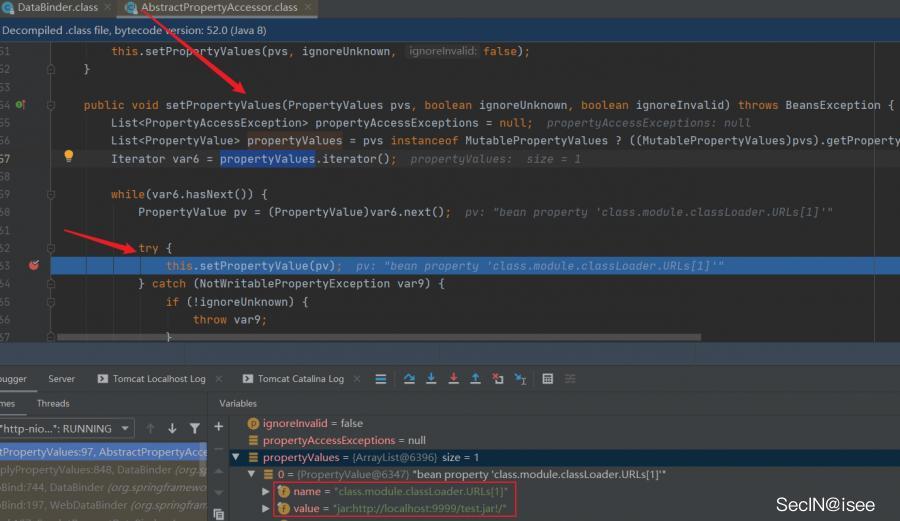Close the AbstractPropertyAccessor.class tab
The height and width of the screenshot is (521, 900).
coord(308,7)
